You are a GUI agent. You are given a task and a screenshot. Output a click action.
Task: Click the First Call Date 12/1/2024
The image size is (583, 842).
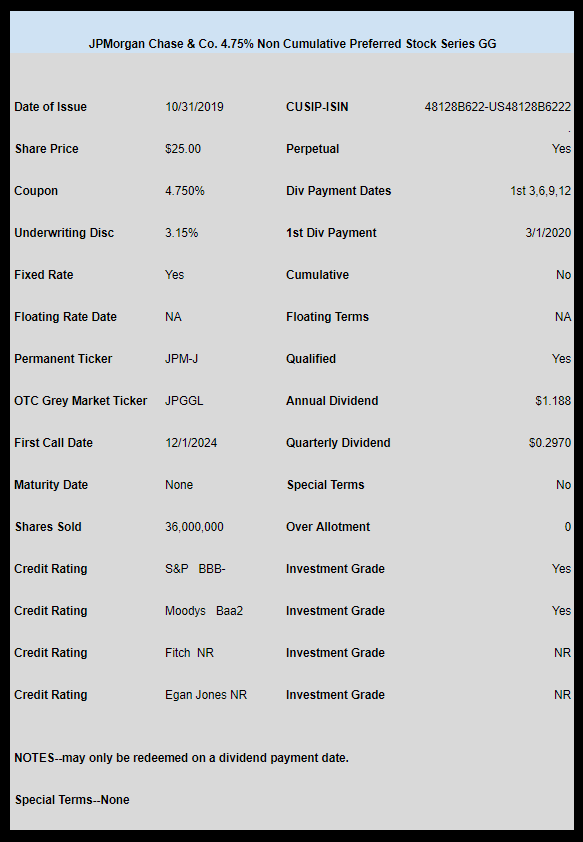point(191,442)
